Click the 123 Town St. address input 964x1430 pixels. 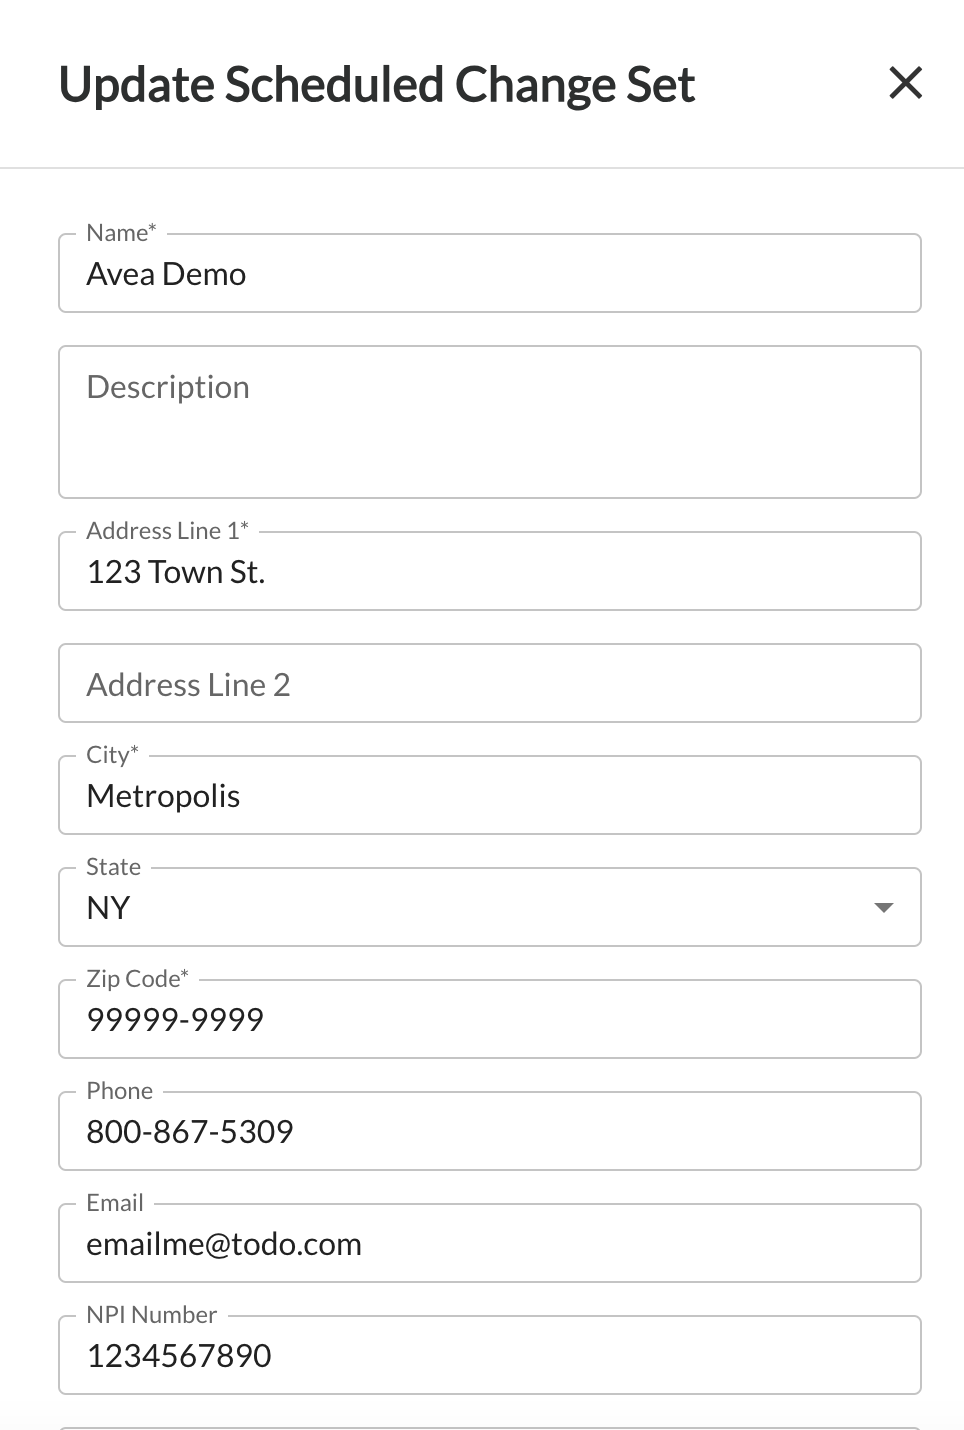click(x=489, y=572)
